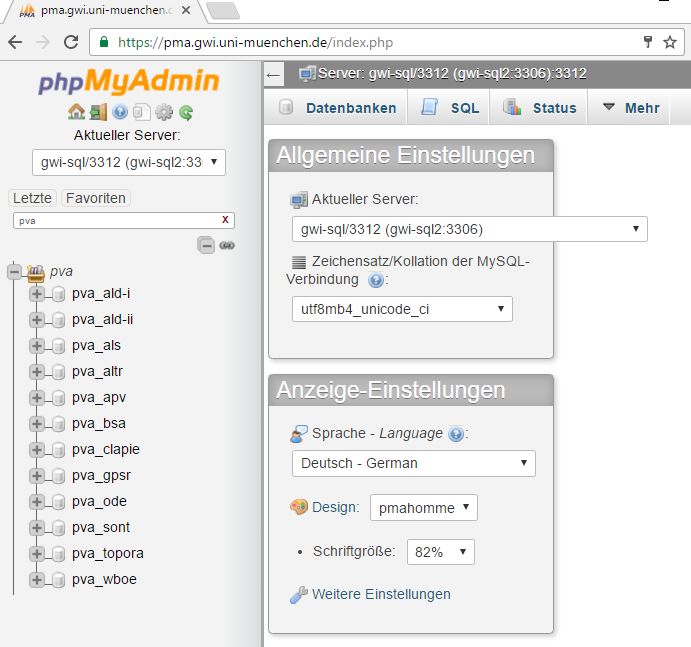Open main panel Aktueller Server dropdown
Image resolution: width=691 pixels, height=647 pixels.
click(x=469, y=229)
